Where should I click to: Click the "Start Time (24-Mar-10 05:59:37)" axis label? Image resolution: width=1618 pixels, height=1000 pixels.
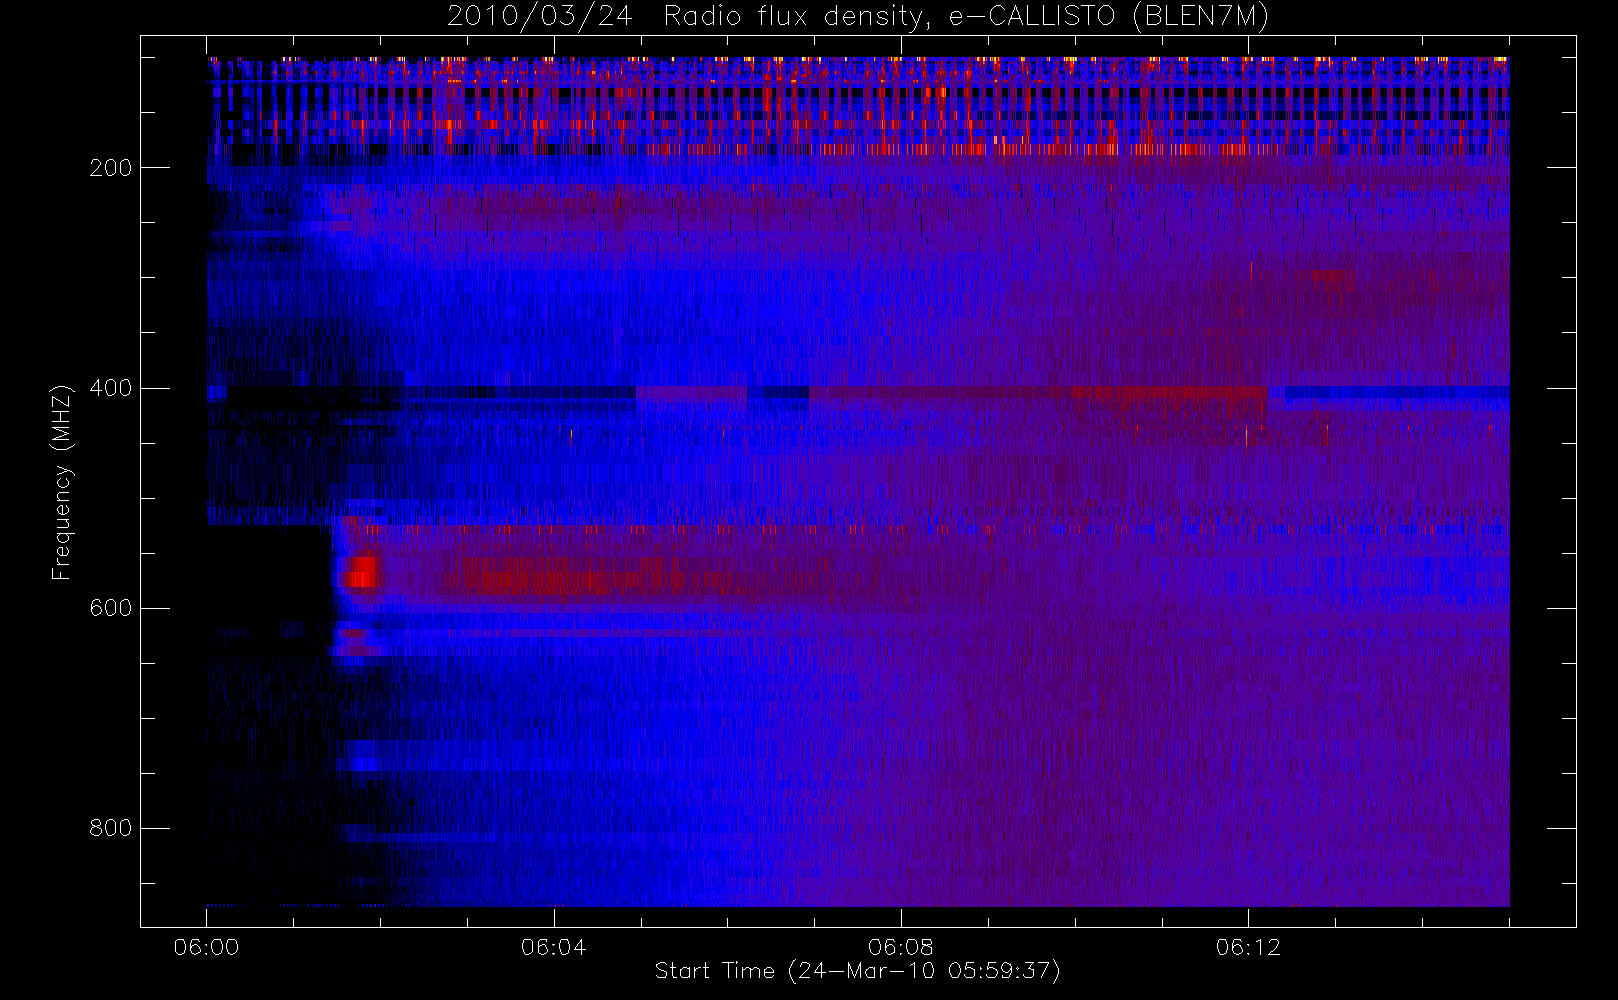click(x=857, y=971)
